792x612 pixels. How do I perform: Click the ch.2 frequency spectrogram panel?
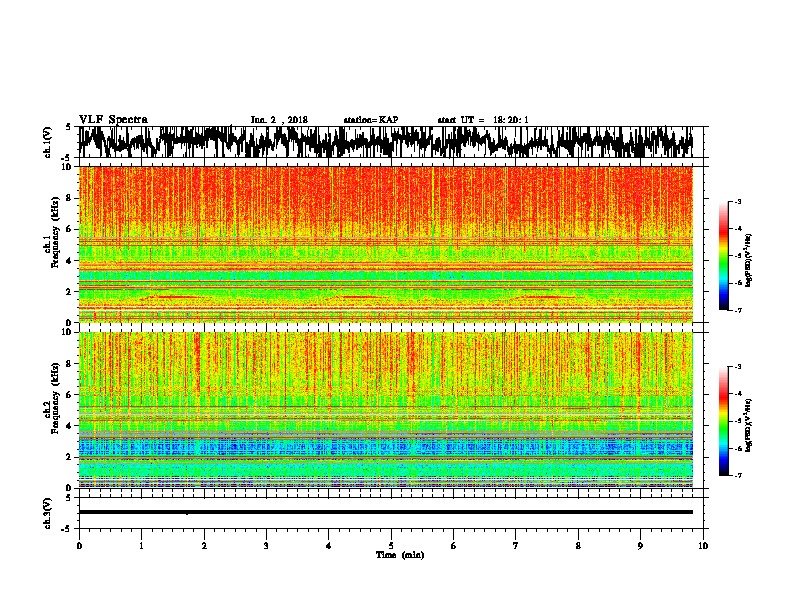pyautogui.click(x=386, y=410)
